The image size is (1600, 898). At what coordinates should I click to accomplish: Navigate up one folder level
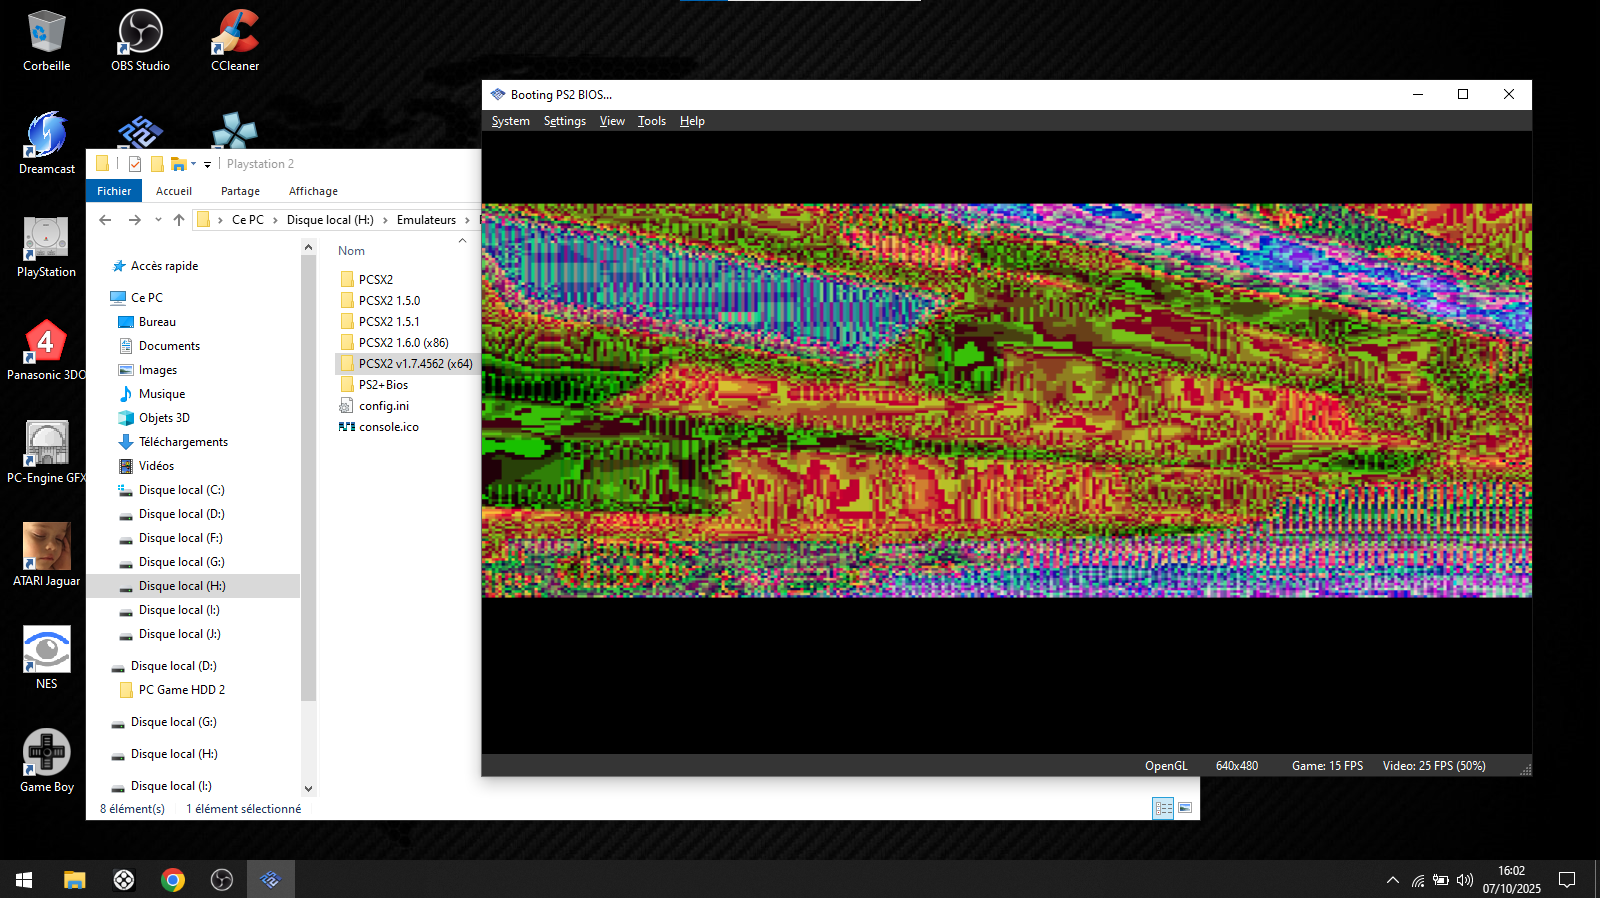pyautogui.click(x=179, y=220)
